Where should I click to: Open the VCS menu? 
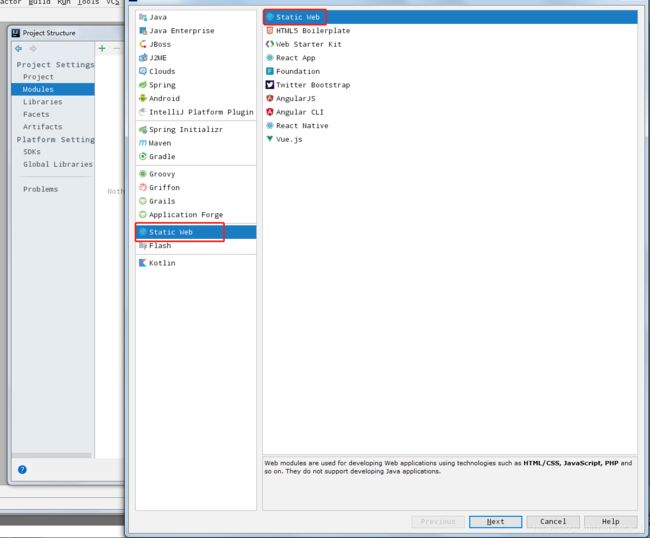[x=113, y=2]
